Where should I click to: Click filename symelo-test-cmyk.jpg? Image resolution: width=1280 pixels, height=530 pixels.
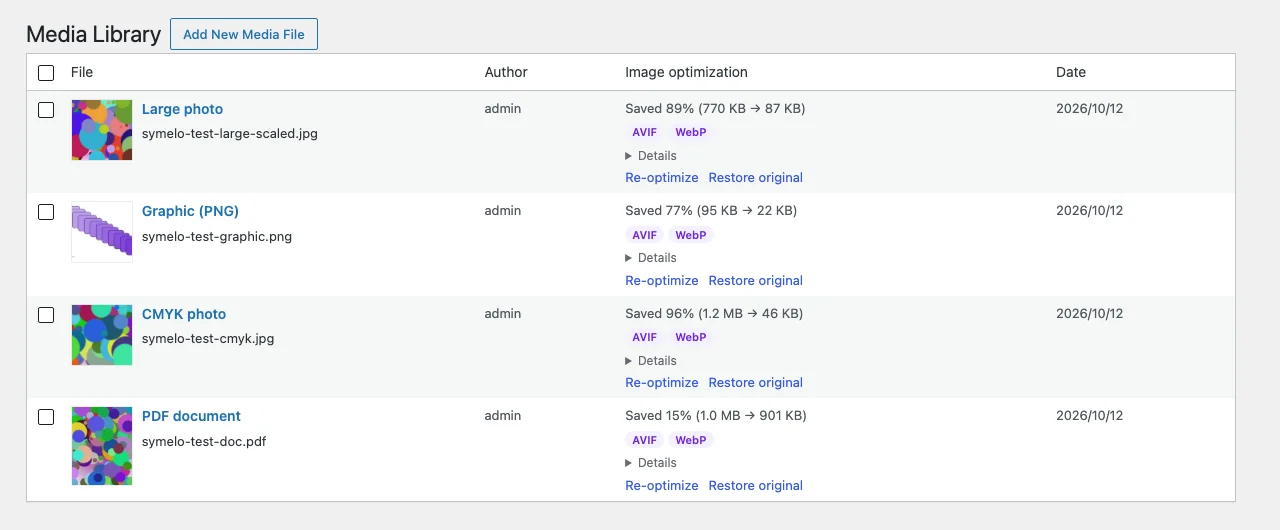(208, 339)
